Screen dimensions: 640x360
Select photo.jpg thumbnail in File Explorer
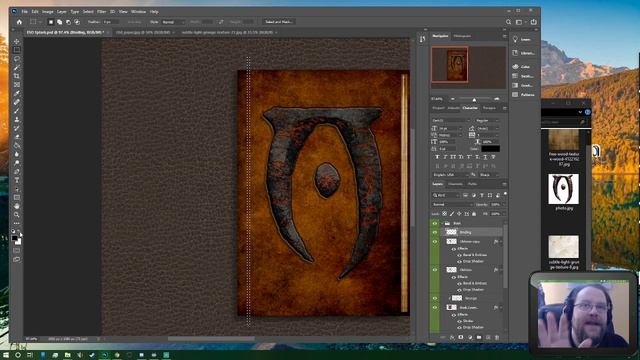point(564,189)
